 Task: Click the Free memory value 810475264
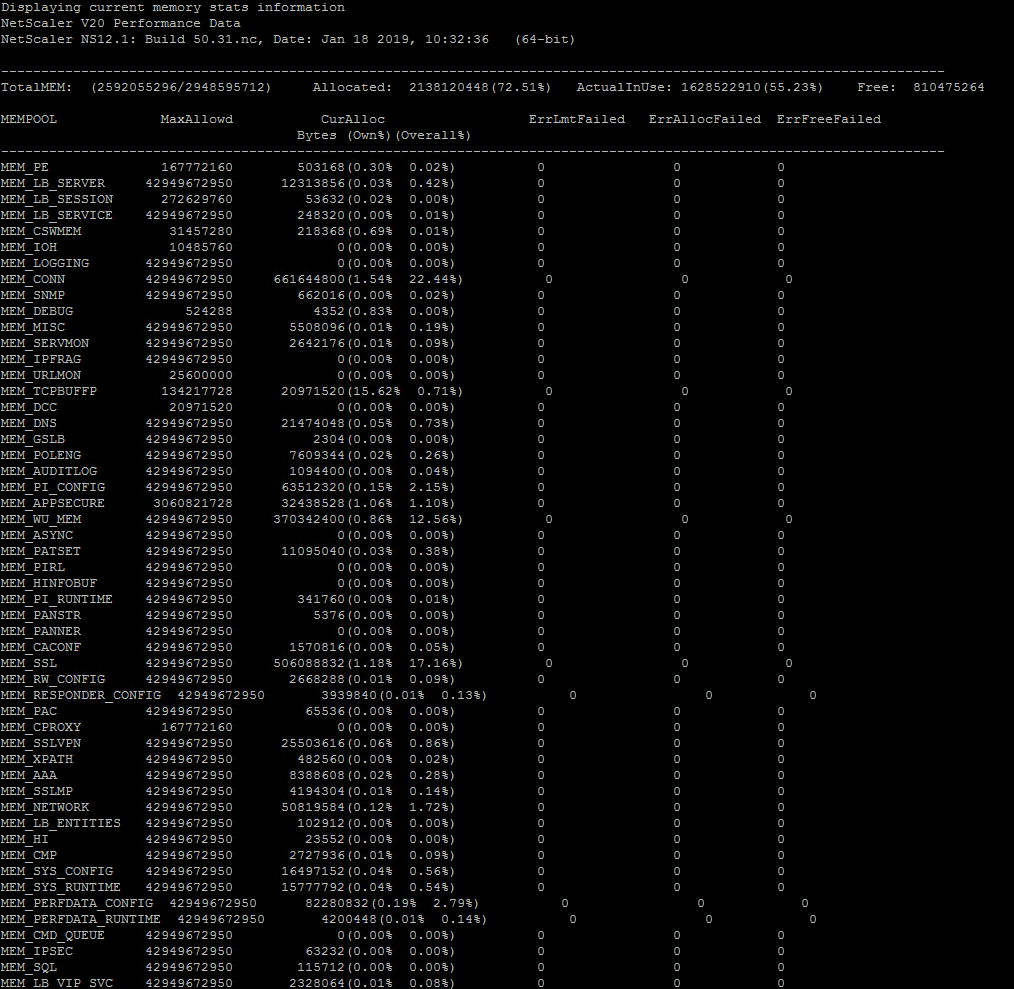coord(948,87)
